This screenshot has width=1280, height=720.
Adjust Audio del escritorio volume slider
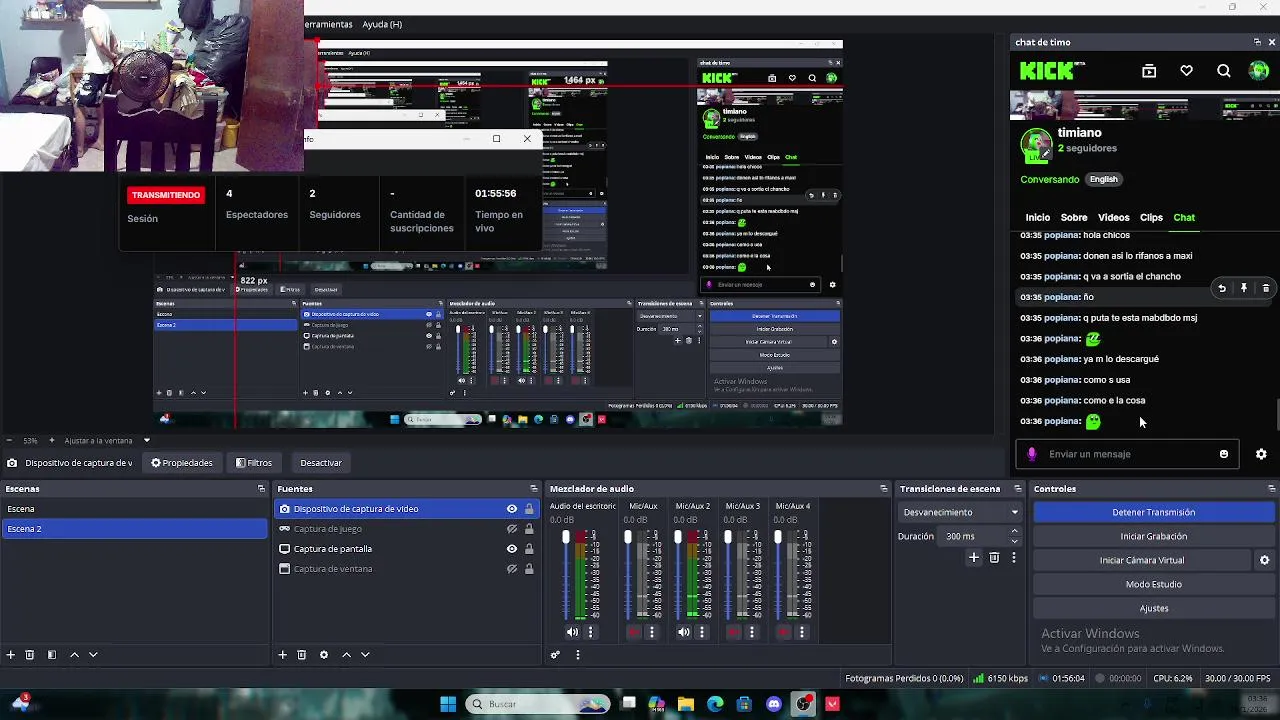tap(566, 575)
